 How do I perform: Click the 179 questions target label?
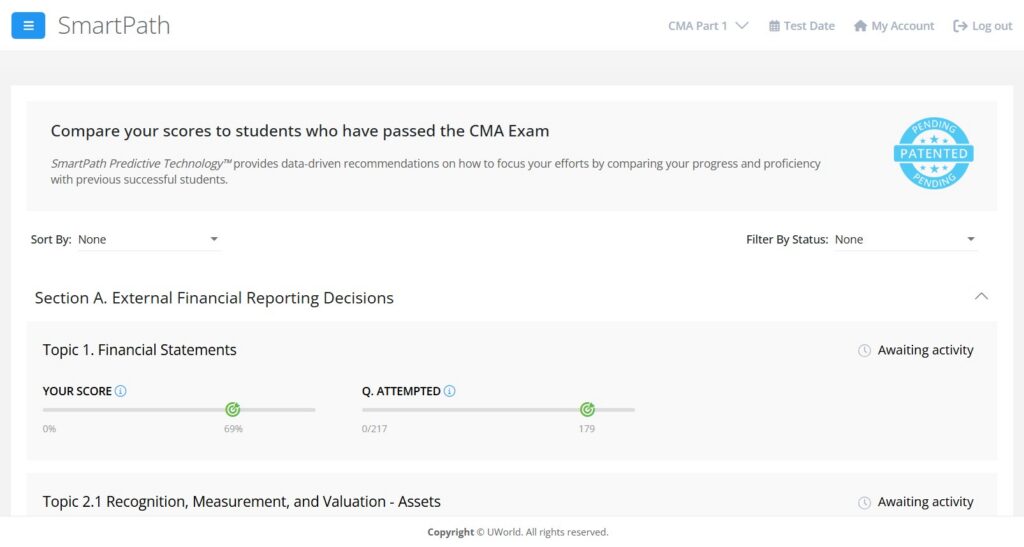point(586,429)
